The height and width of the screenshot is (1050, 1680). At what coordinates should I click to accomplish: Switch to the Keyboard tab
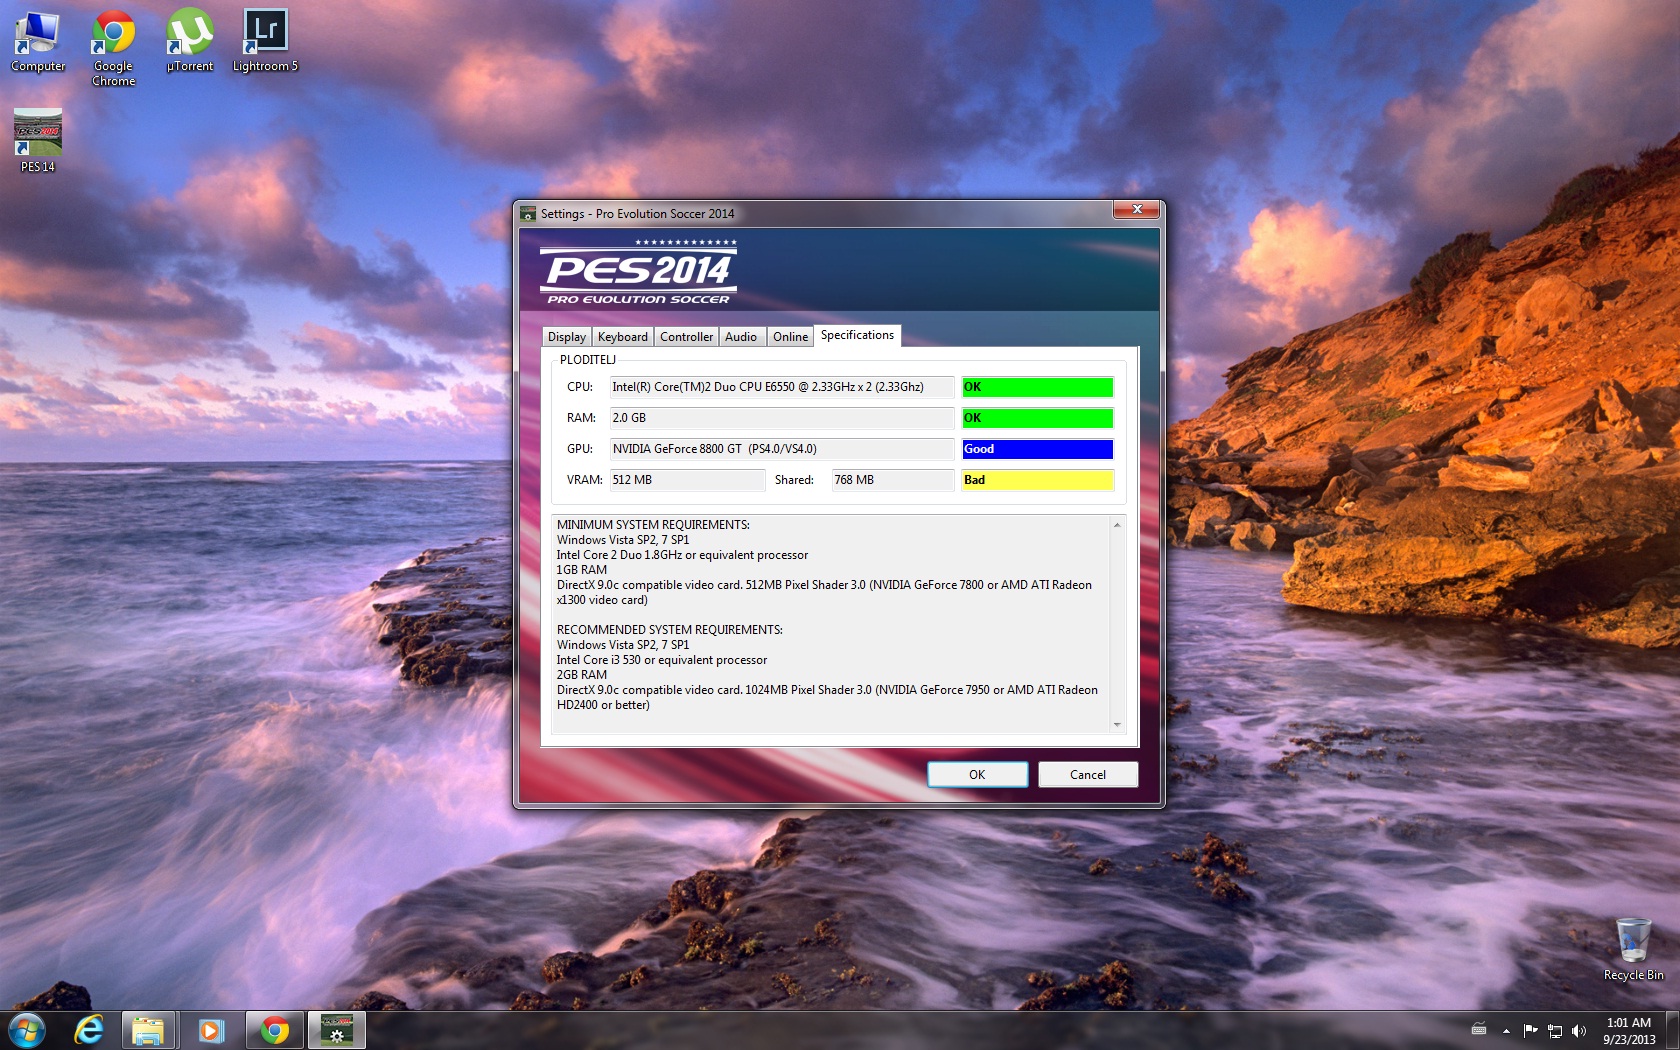click(623, 337)
